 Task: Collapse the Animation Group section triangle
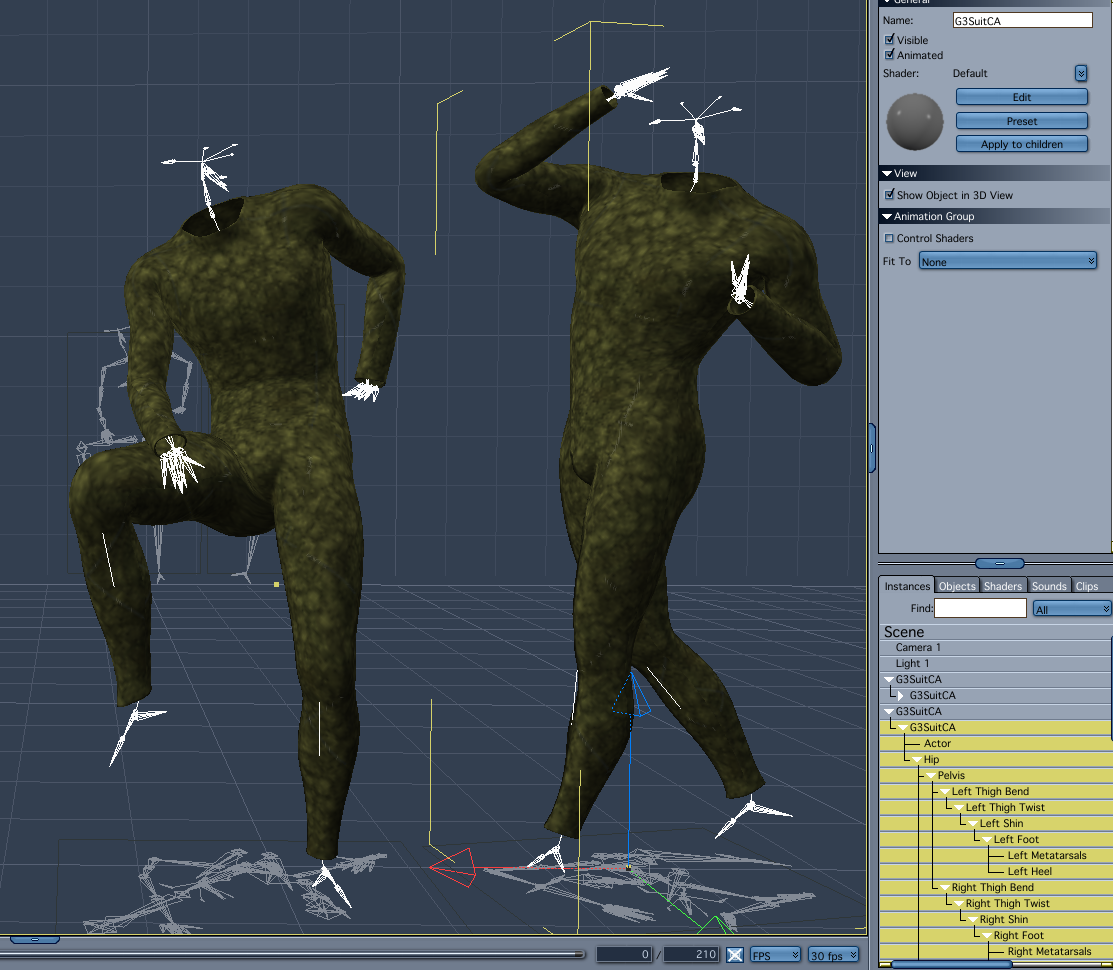(887, 216)
